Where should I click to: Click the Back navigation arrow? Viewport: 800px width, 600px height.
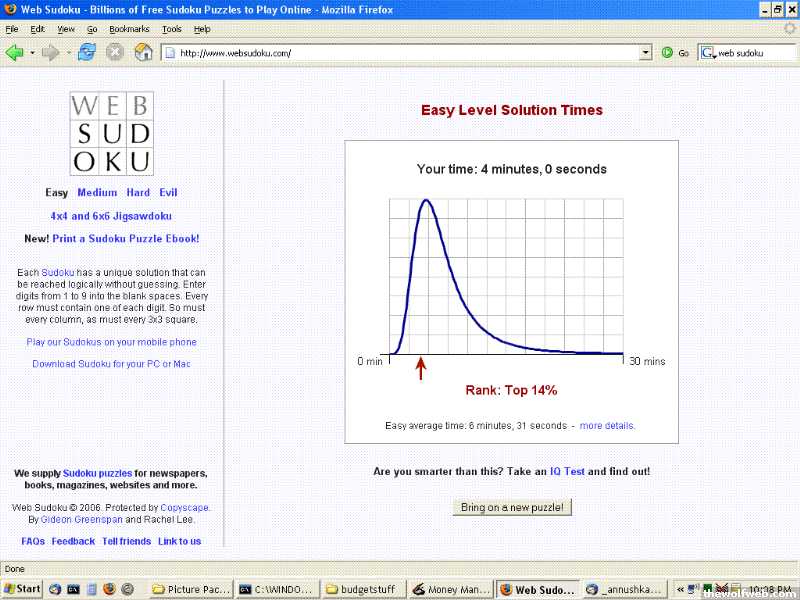[x=14, y=52]
